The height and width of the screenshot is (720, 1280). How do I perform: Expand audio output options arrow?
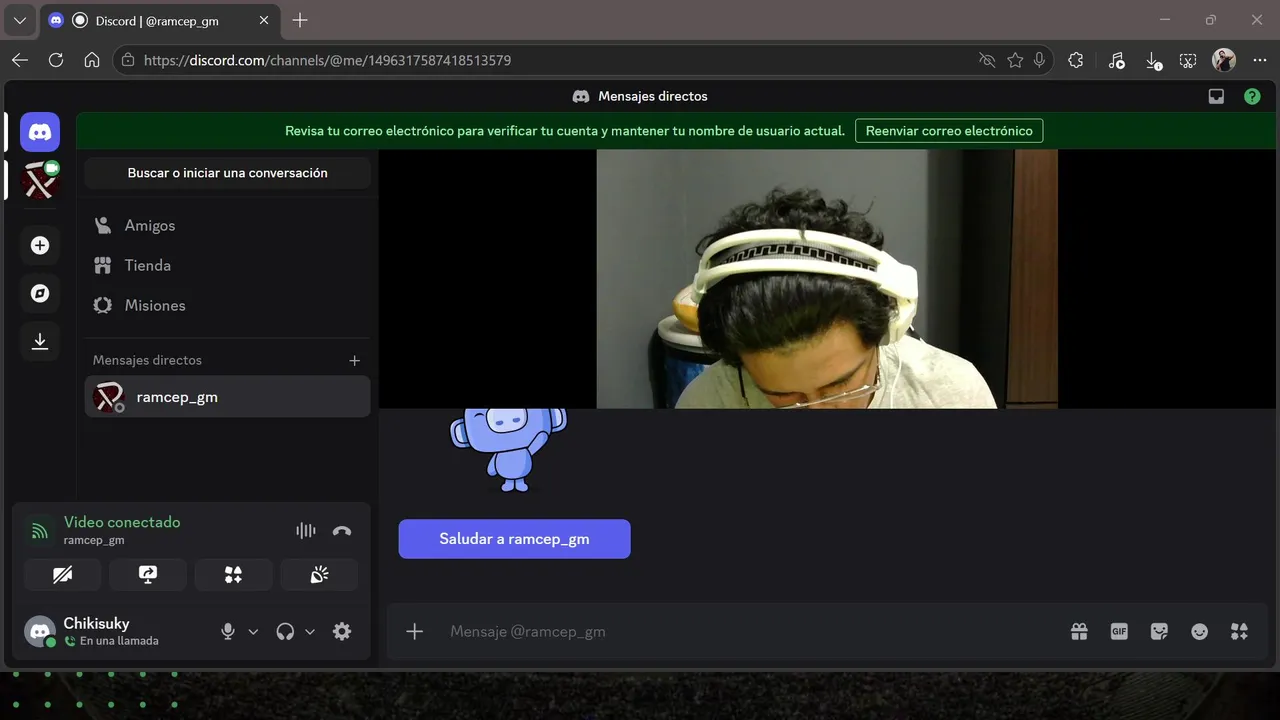coord(310,632)
